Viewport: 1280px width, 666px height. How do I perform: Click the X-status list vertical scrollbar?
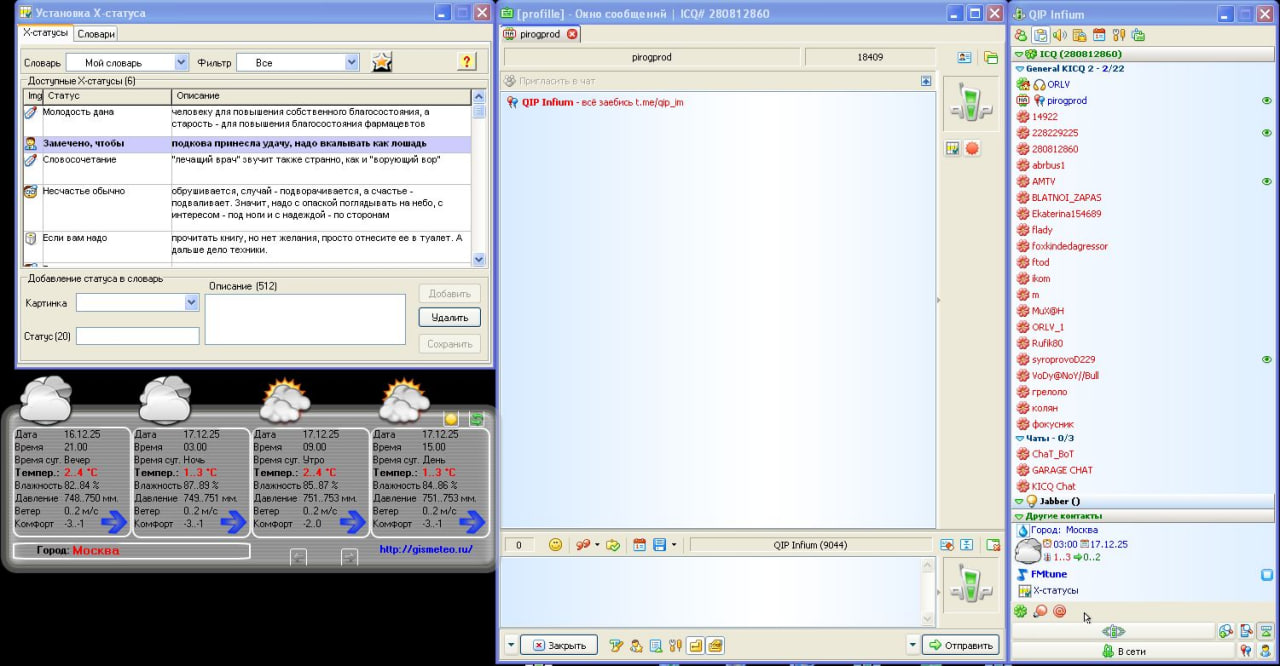(478, 180)
